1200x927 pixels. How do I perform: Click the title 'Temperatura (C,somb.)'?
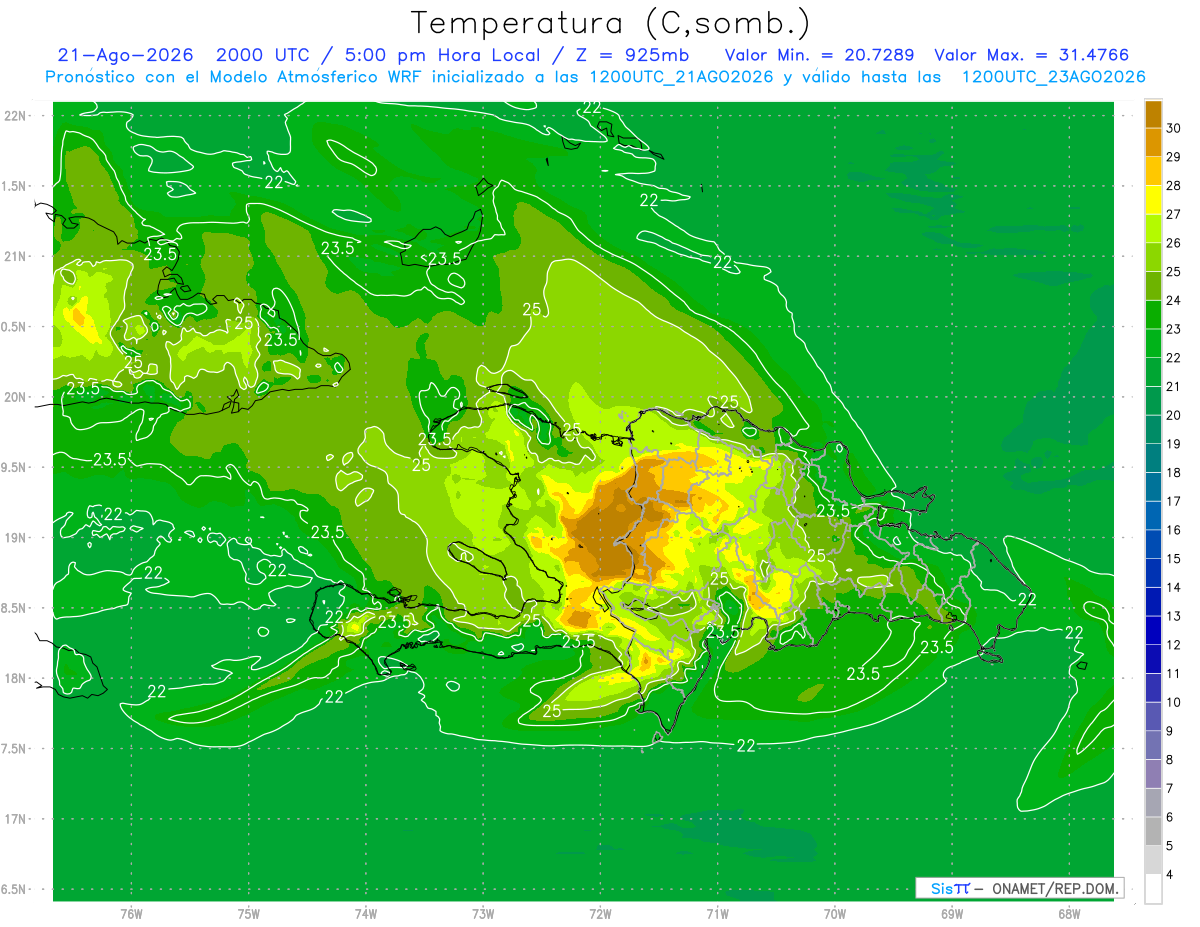point(611,23)
